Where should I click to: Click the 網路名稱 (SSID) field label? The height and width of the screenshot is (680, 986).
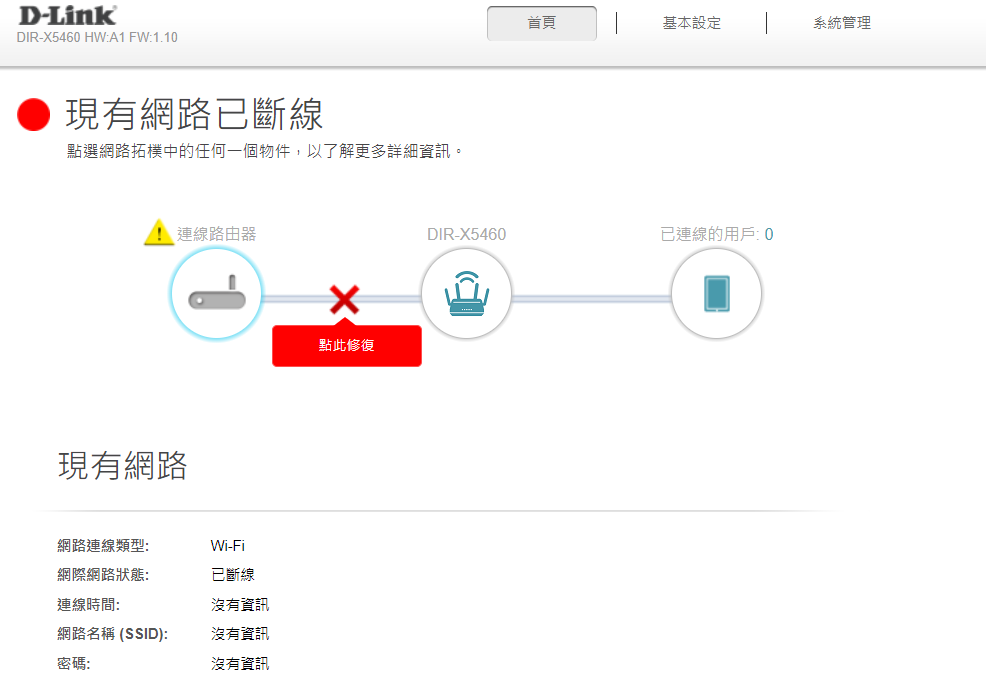[x=112, y=634]
